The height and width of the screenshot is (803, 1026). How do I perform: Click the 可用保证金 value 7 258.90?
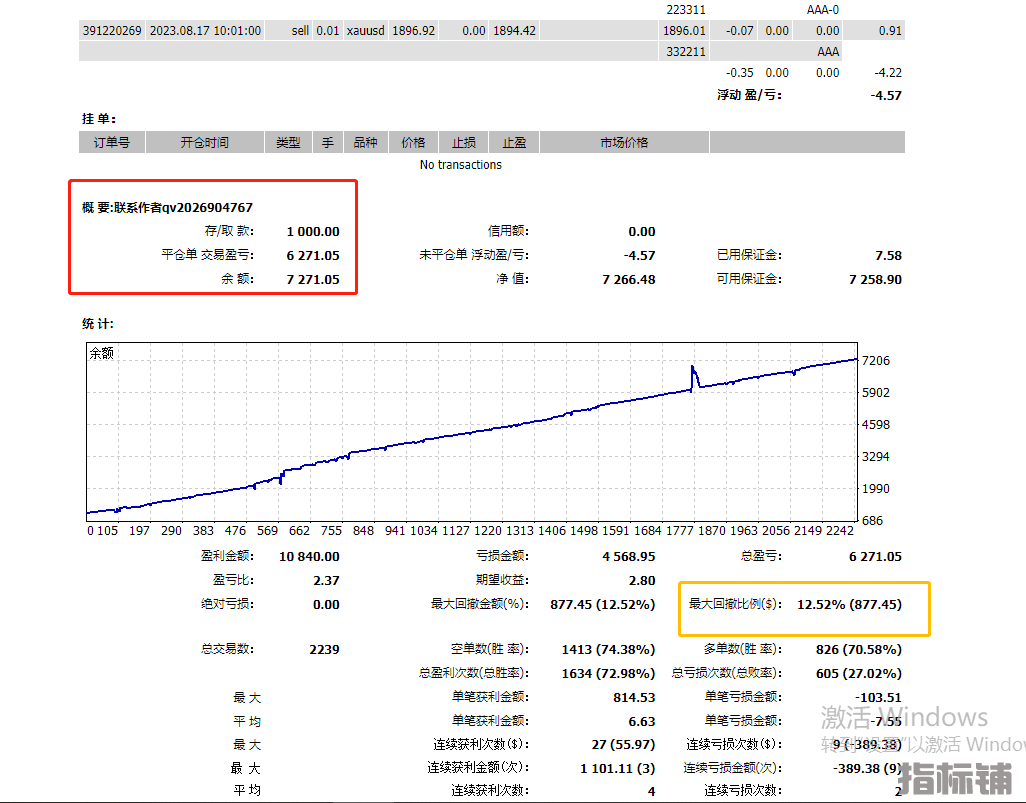click(x=874, y=280)
